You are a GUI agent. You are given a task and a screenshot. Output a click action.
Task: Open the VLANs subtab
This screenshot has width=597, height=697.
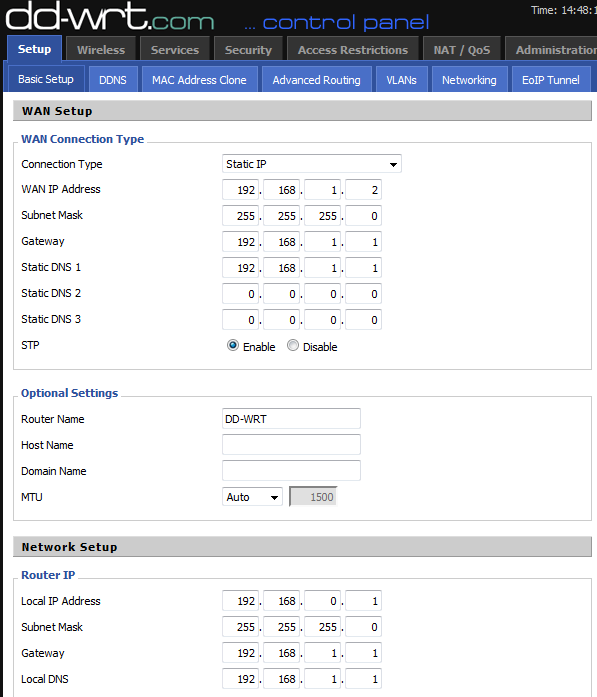[401, 80]
